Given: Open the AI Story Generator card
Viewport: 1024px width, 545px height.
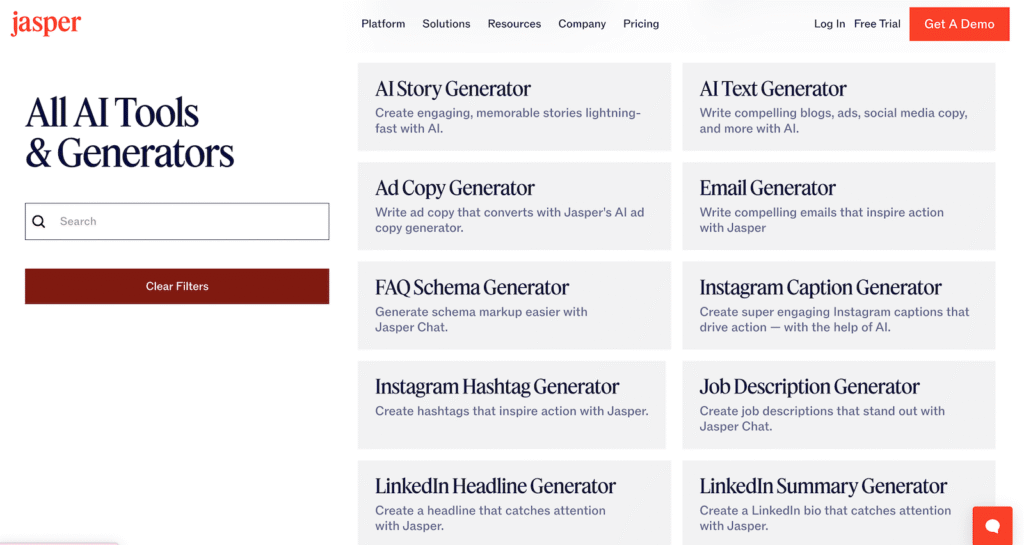Looking at the screenshot, I should point(514,107).
